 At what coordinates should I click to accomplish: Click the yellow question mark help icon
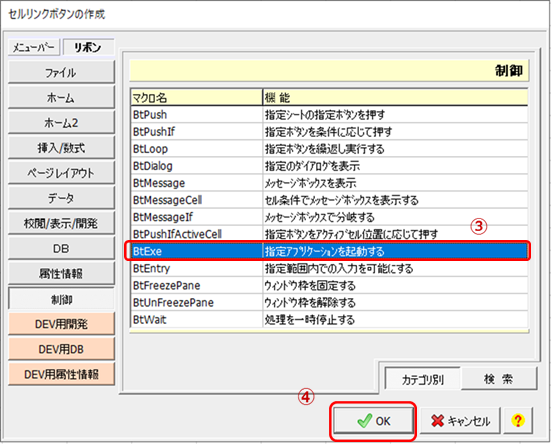(x=518, y=420)
